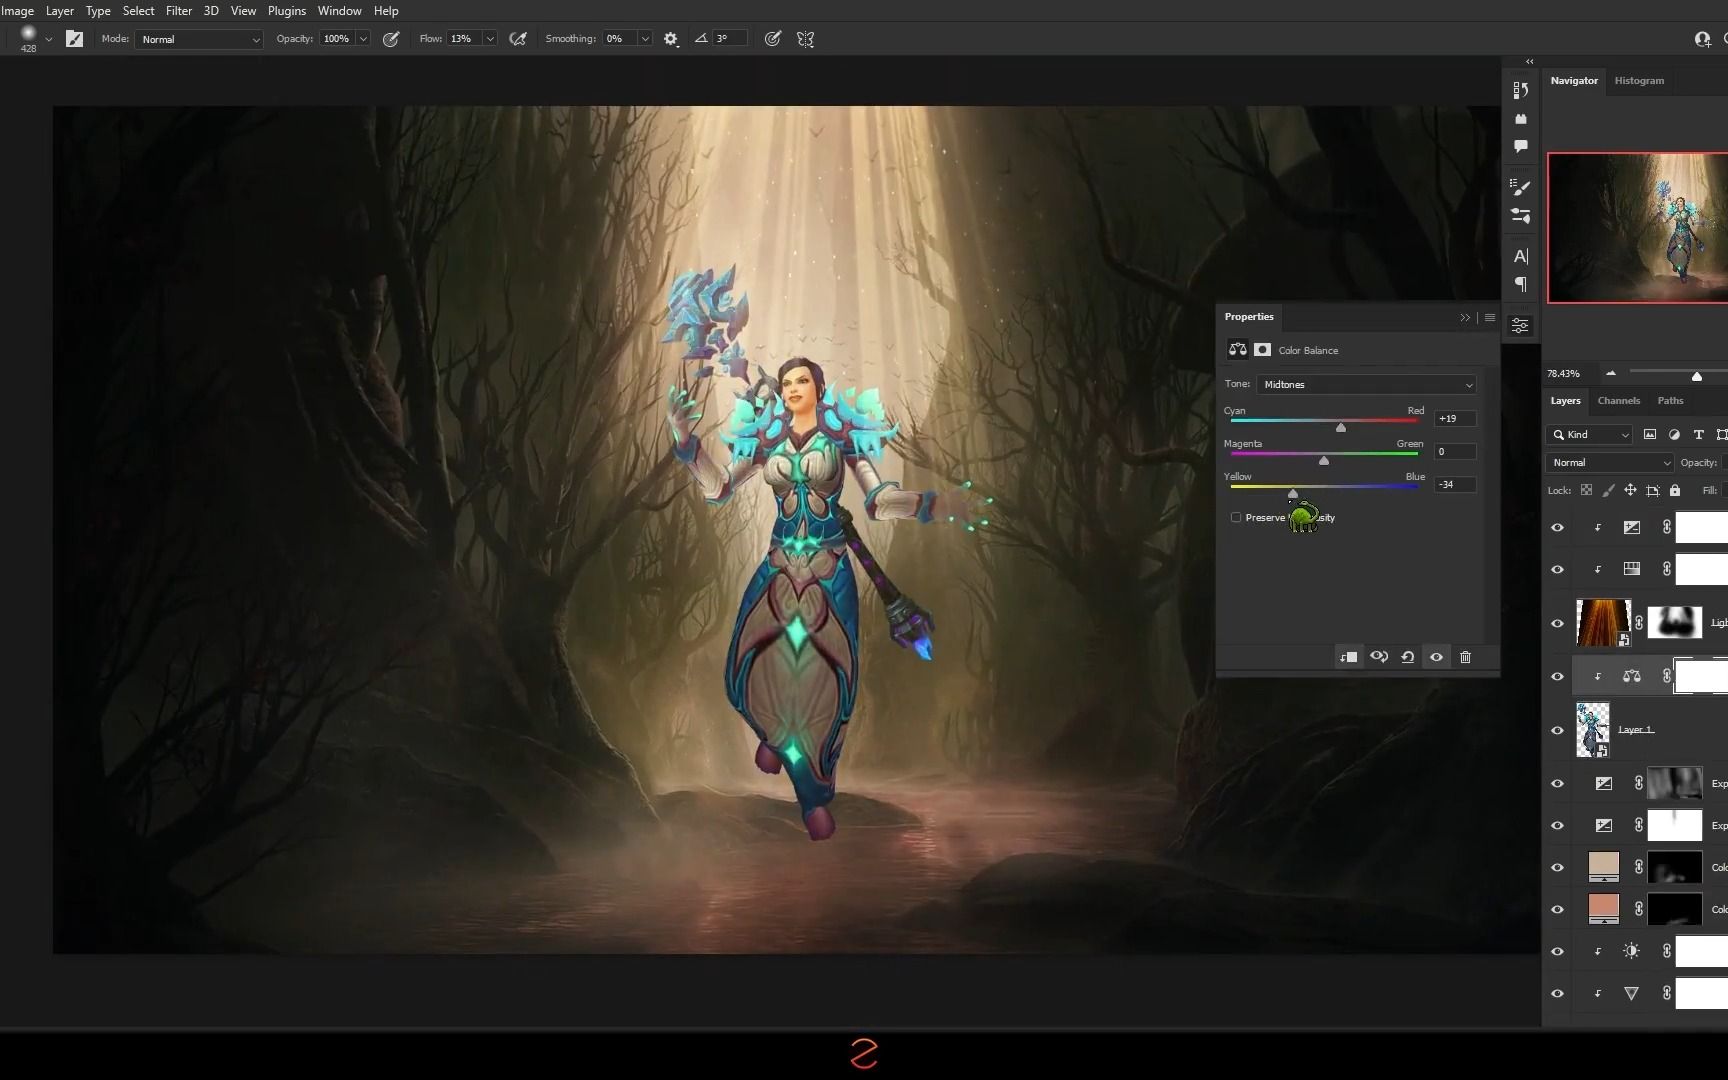Click the Navigator zoom slider handle
The image size is (1728, 1080).
[x=1697, y=377]
